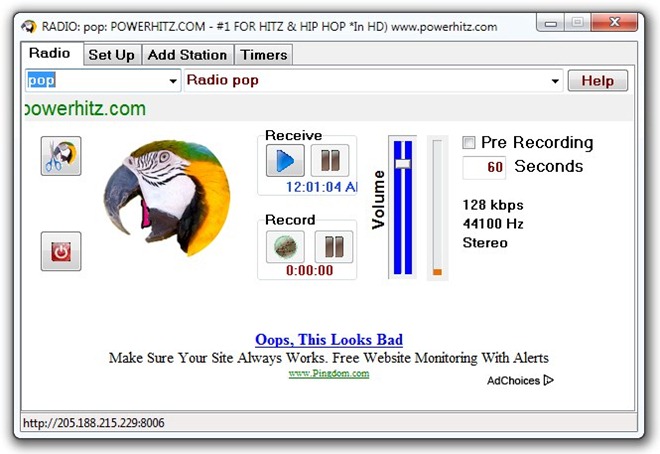Pause the recording in the Record group
Viewport: 660px width, 454px height.
click(334, 247)
